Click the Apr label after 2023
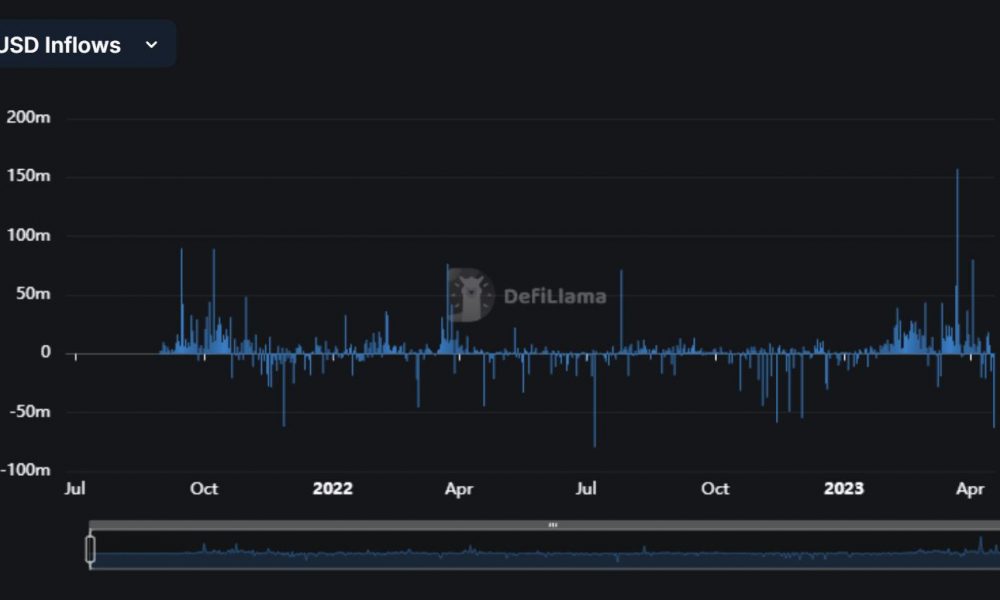This screenshot has width=1000, height=600. (970, 489)
